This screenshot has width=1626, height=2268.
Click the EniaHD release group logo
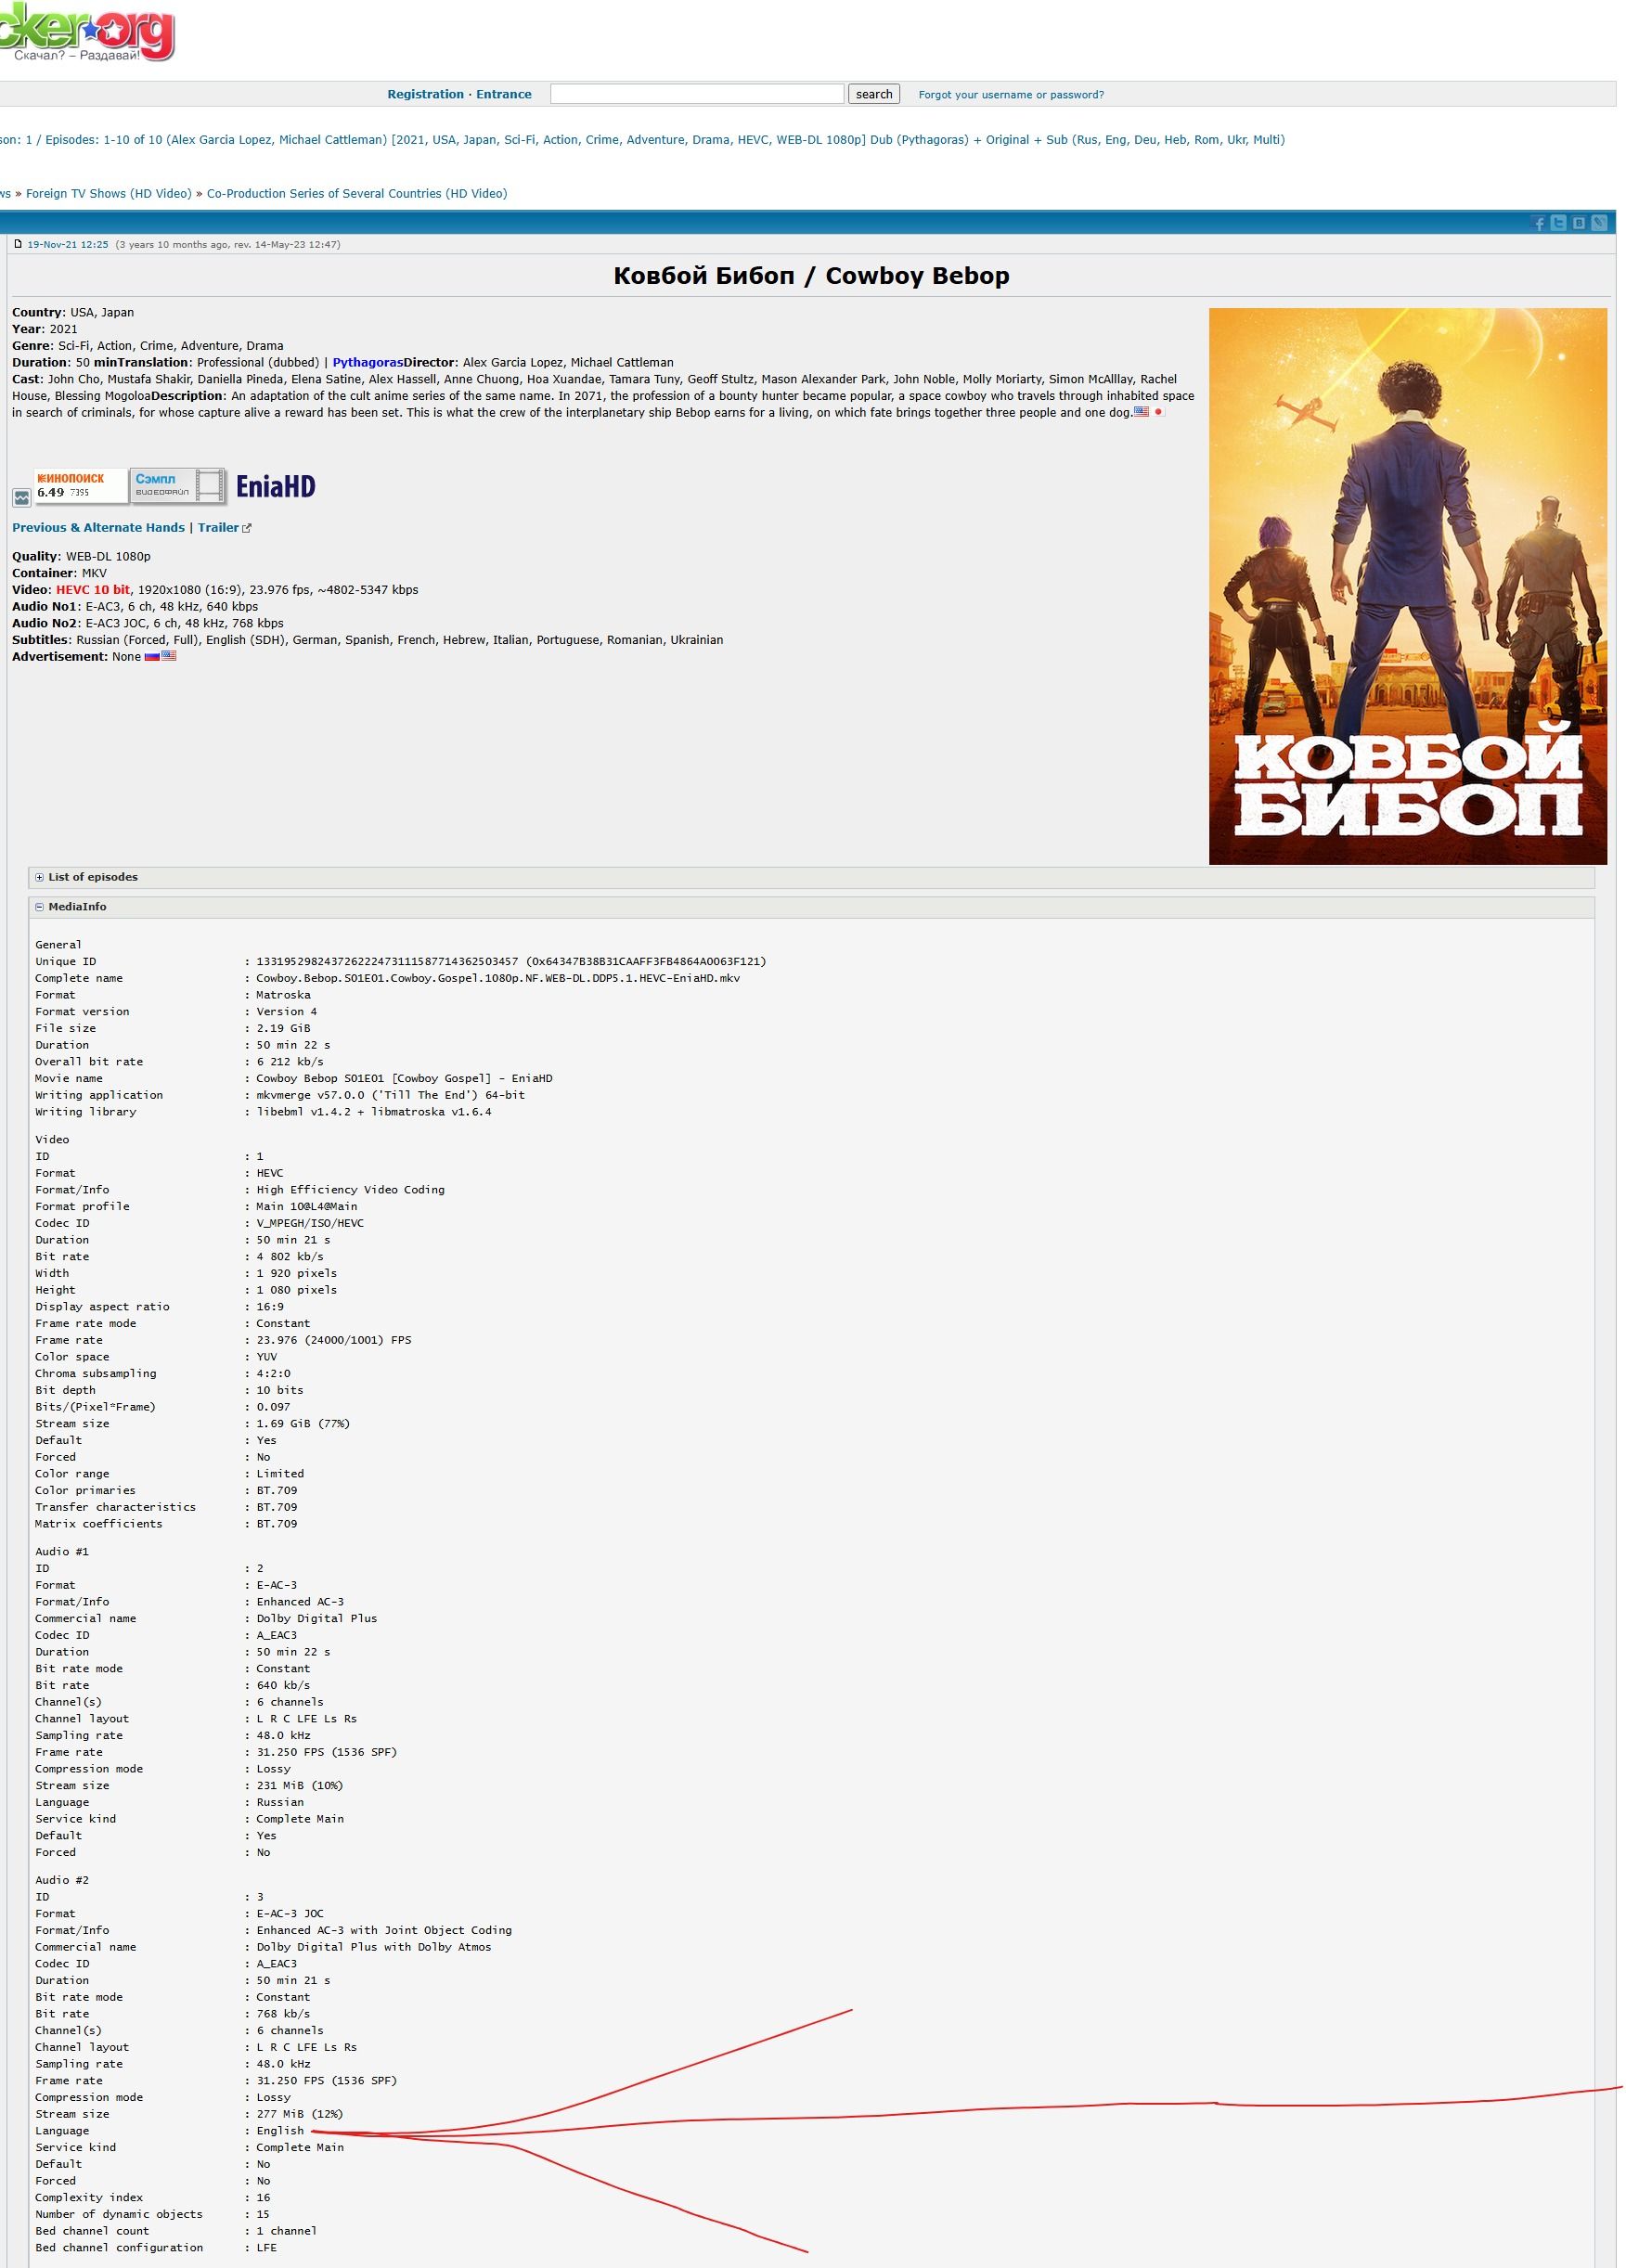[275, 487]
